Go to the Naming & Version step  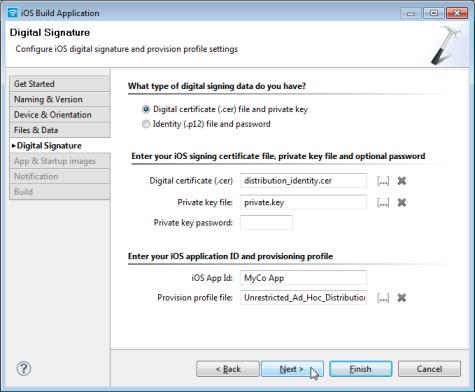(x=60, y=99)
